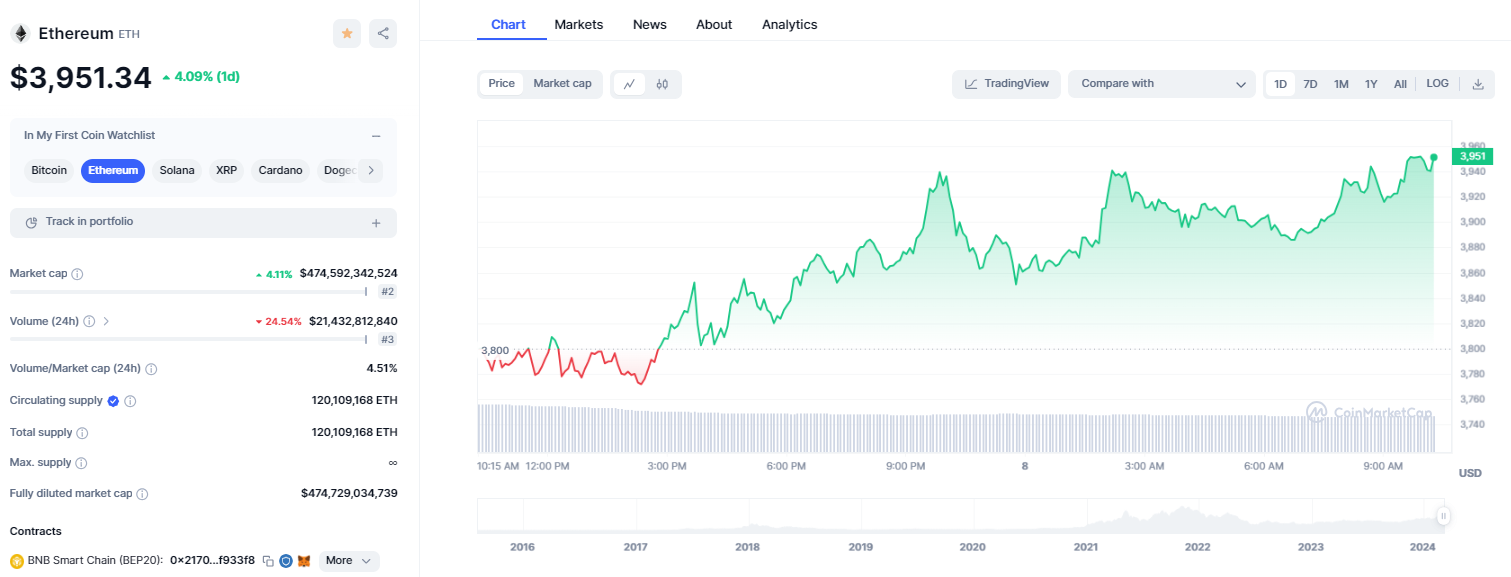The image size is (1511, 577).
Task: Select Ethereum chip in the watchlist
Action: tap(113, 170)
